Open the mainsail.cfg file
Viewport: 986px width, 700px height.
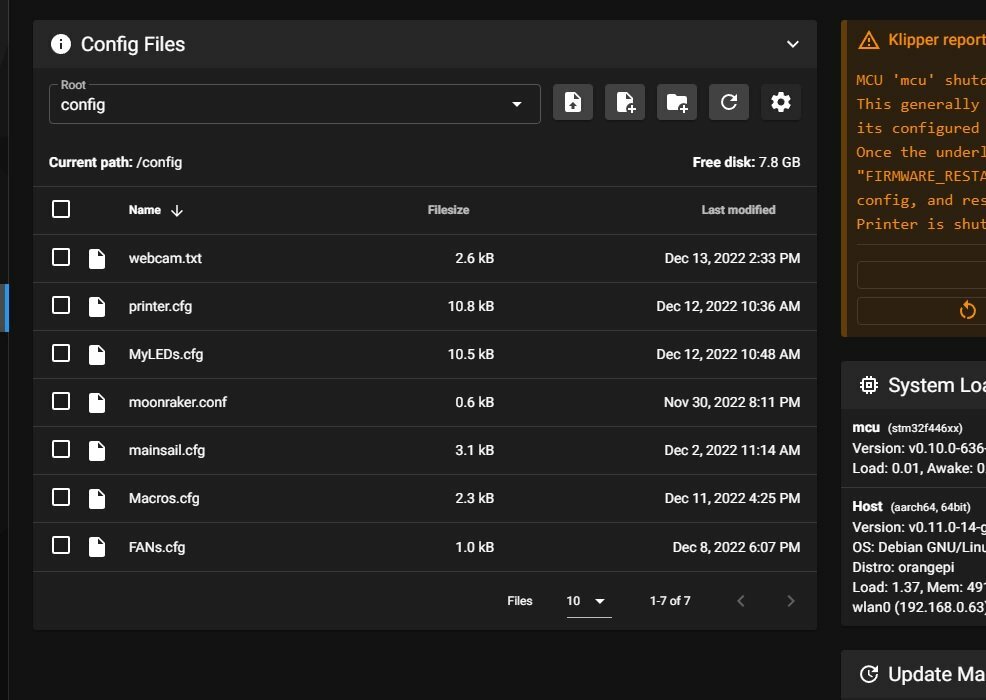pos(167,450)
